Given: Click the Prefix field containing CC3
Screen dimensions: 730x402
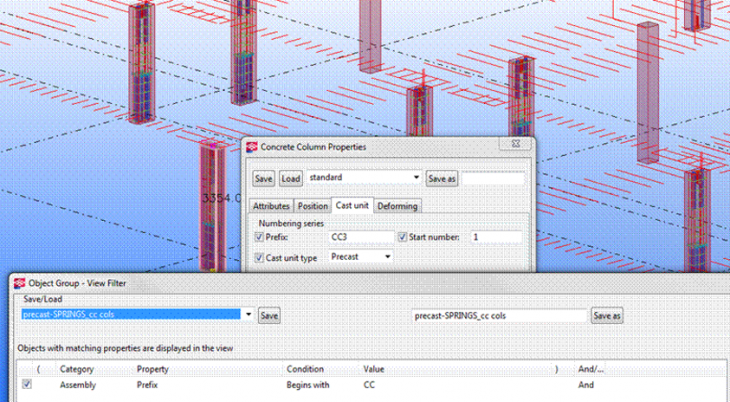Looking at the screenshot, I should [361, 237].
